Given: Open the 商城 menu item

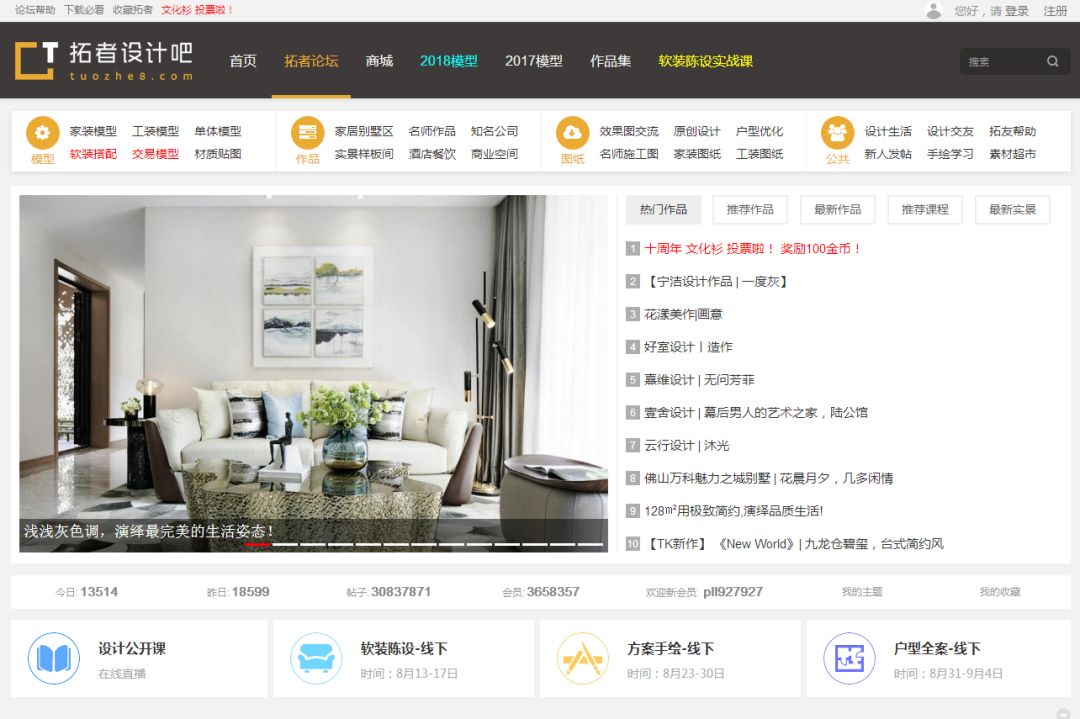Looking at the screenshot, I should coord(379,60).
